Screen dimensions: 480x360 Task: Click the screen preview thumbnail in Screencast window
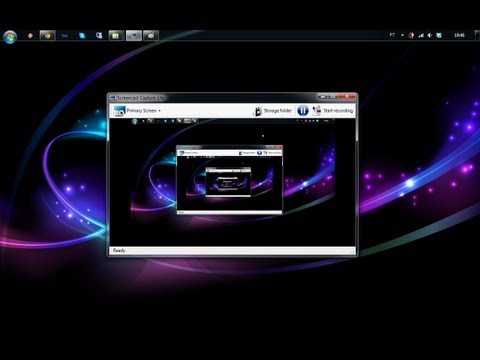[x=232, y=183]
